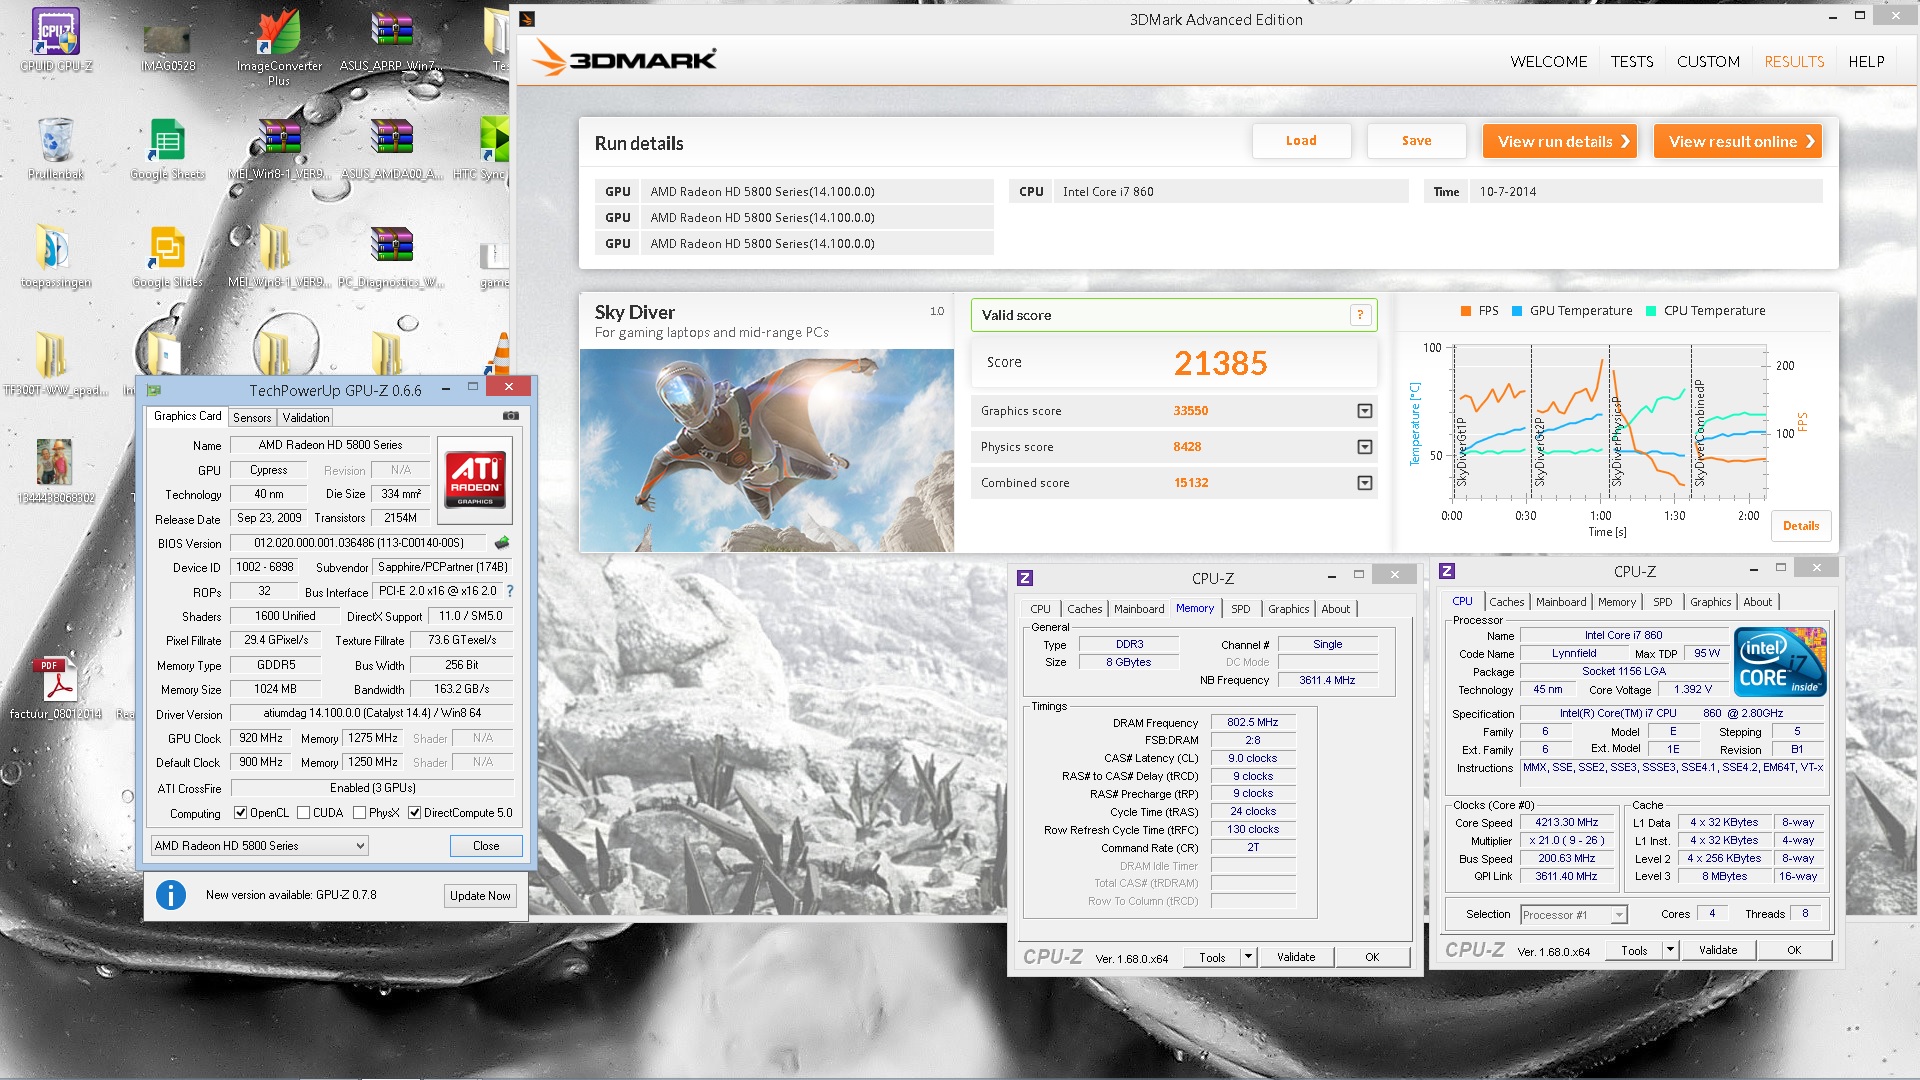Click the graph Details button
The image size is (1920, 1080).
[x=1801, y=526]
